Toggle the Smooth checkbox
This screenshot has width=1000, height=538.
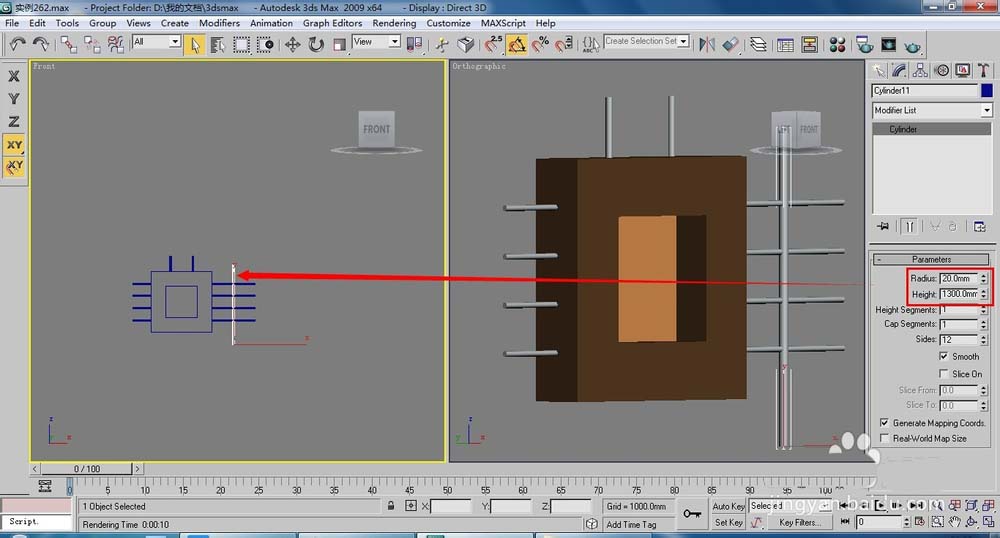click(943, 356)
